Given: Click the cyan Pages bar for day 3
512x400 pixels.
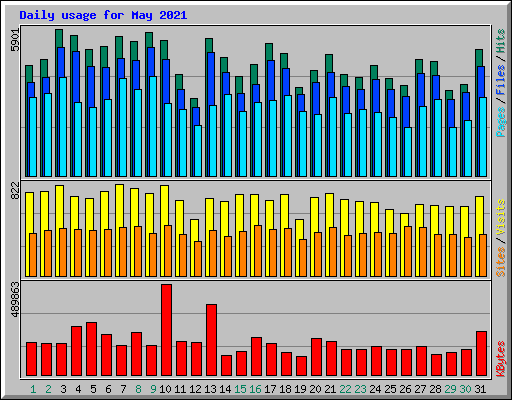Looking at the screenshot, I should click(63, 127).
